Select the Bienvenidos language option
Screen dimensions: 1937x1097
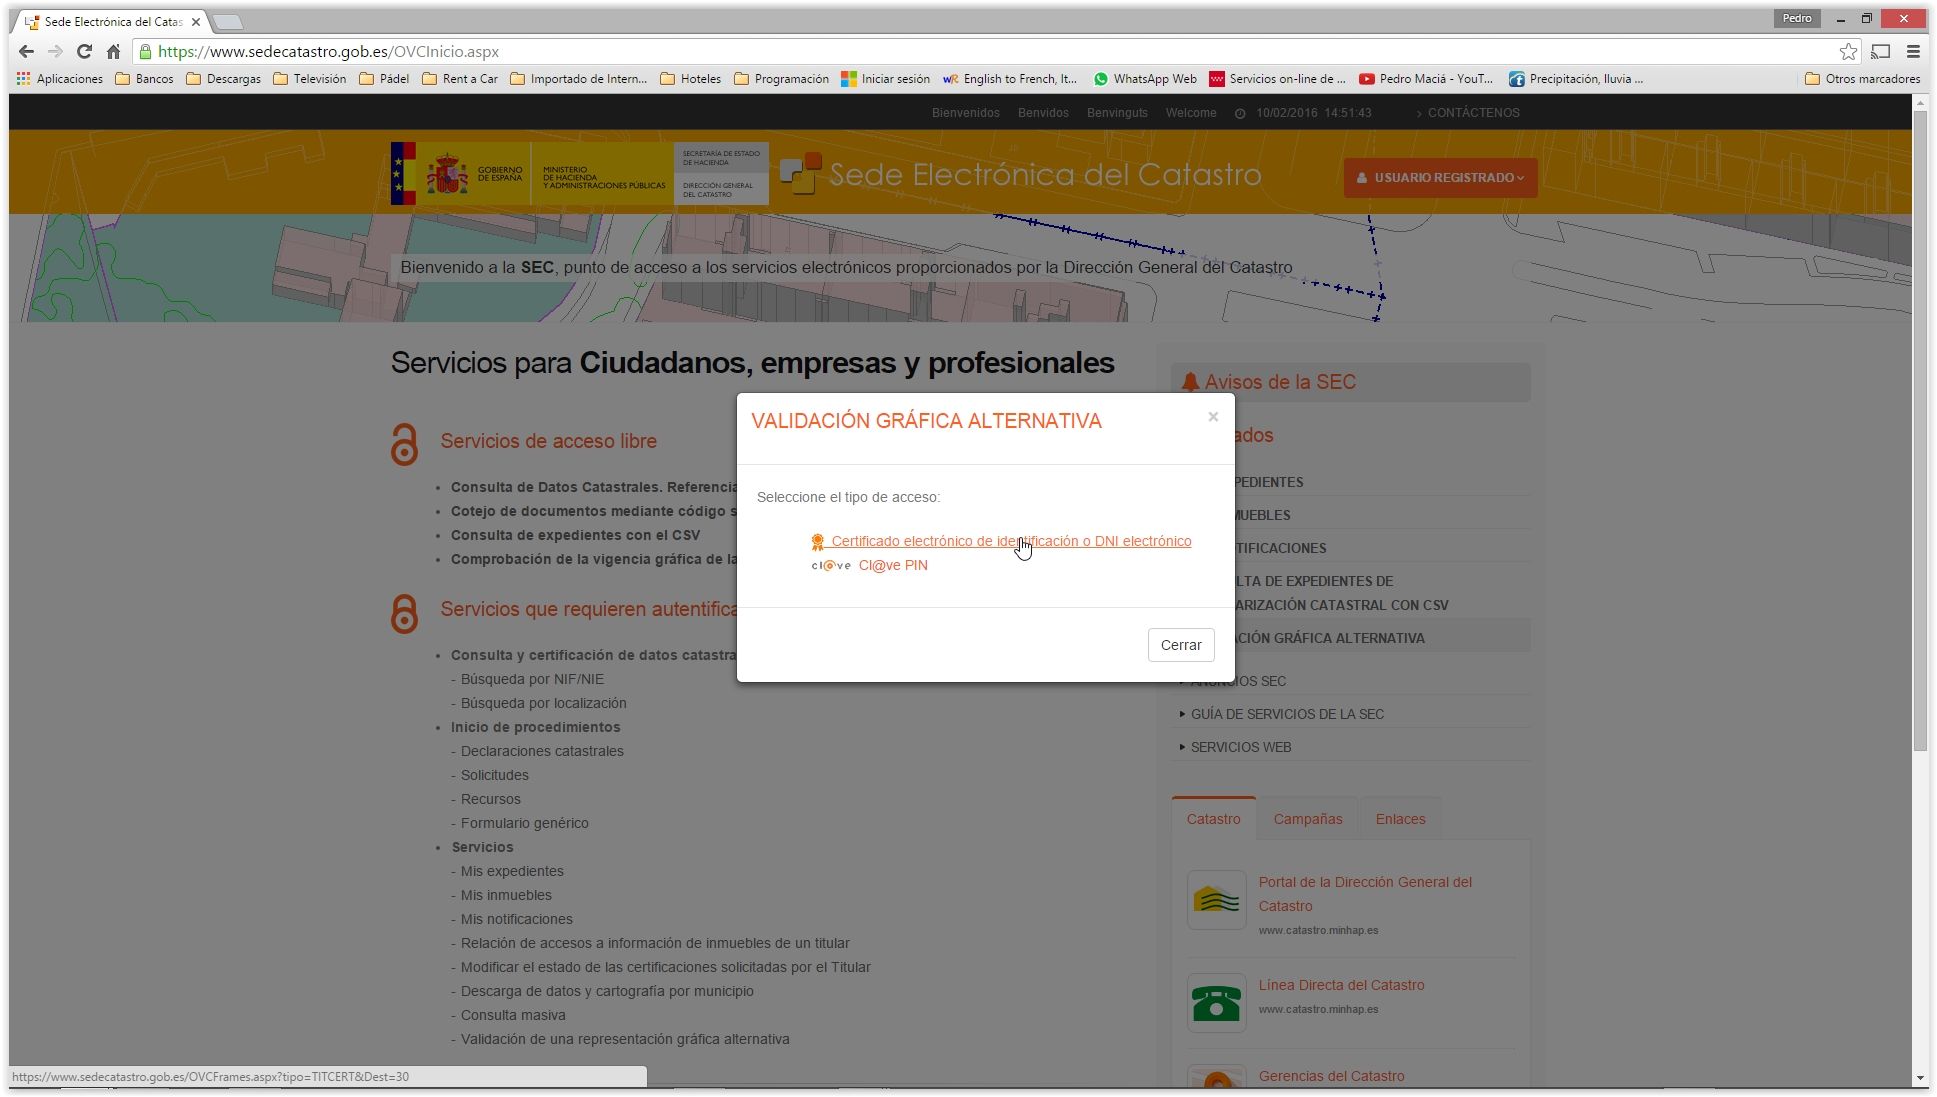[965, 113]
